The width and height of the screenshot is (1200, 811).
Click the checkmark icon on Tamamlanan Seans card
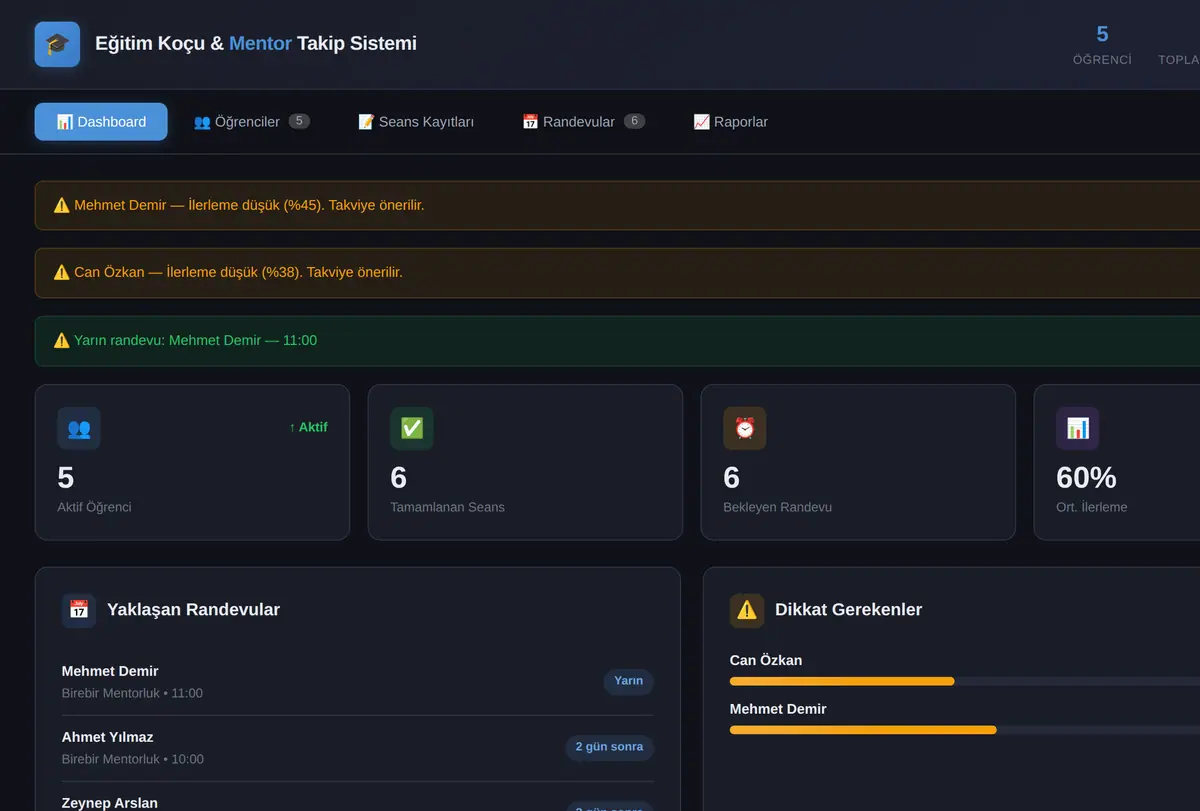(412, 428)
